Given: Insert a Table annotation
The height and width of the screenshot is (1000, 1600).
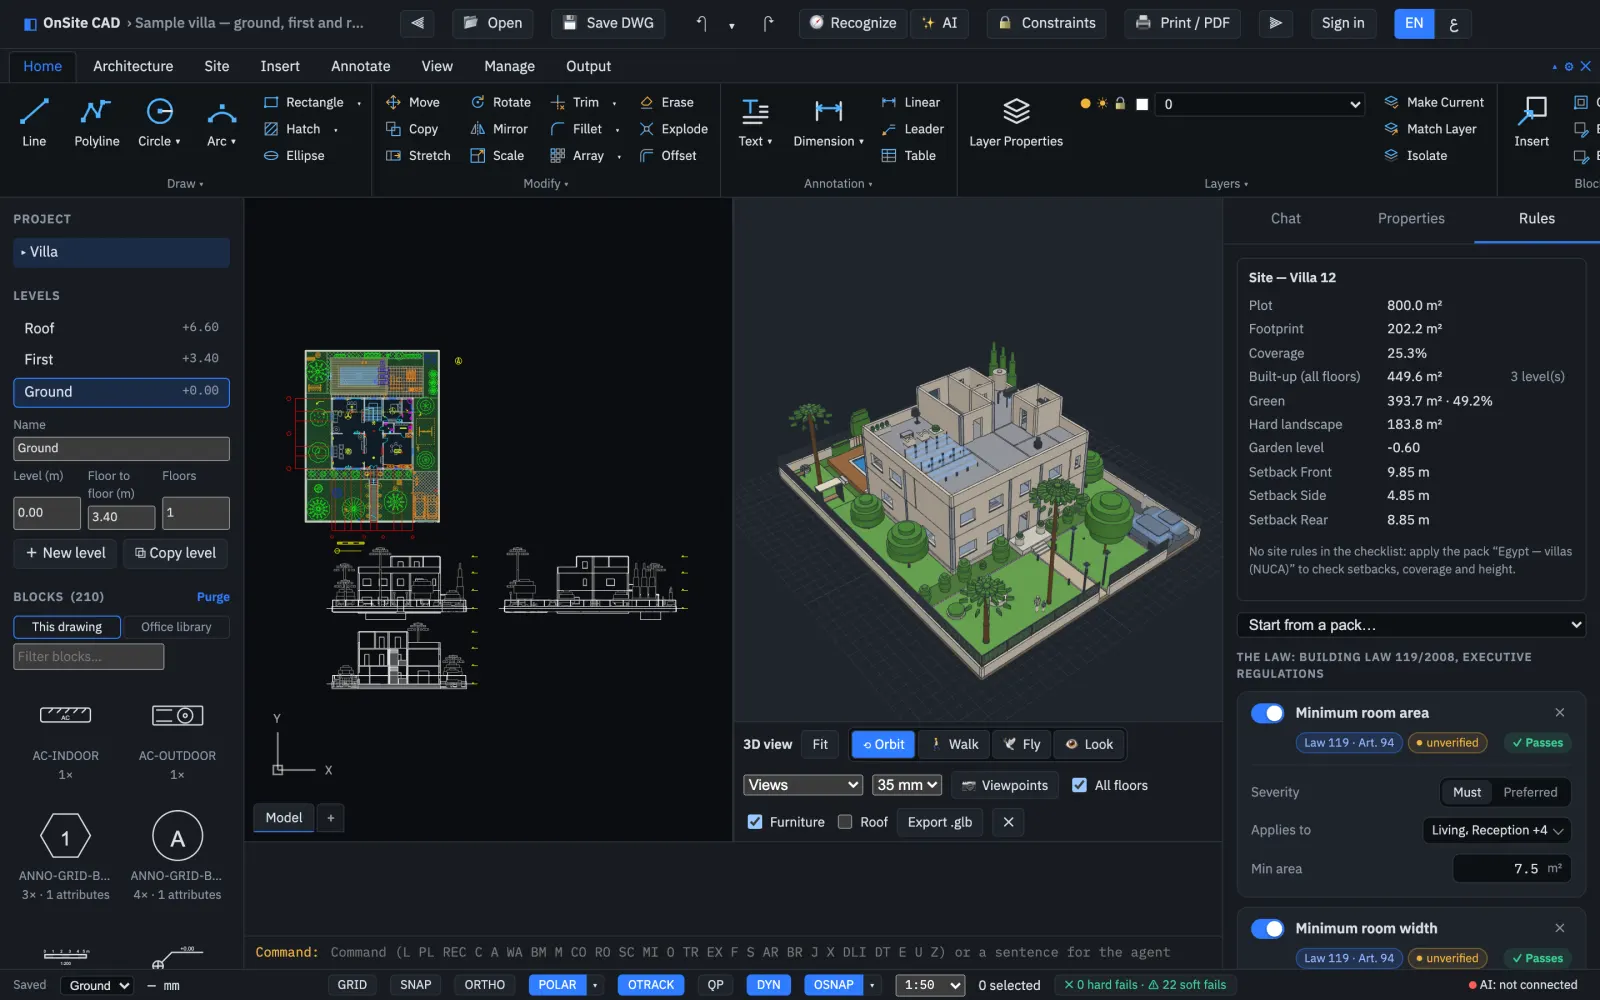Looking at the screenshot, I should coord(909,156).
